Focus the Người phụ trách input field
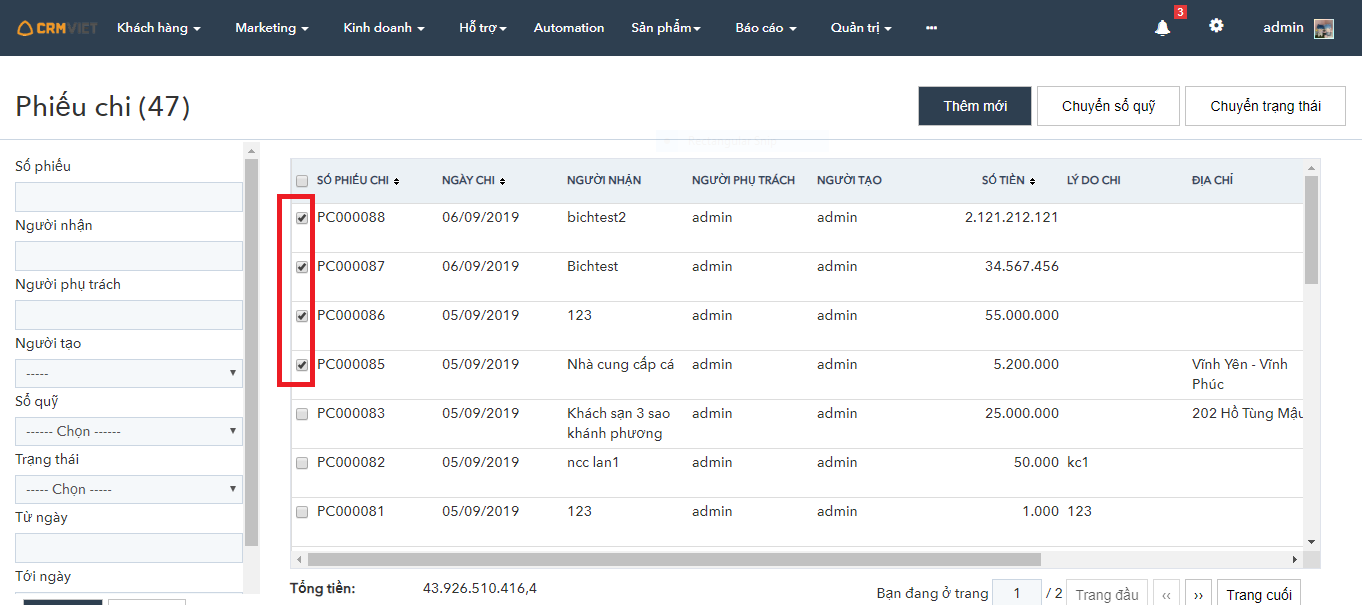This screenshot has height=605, width=1362. pos(129,315)
